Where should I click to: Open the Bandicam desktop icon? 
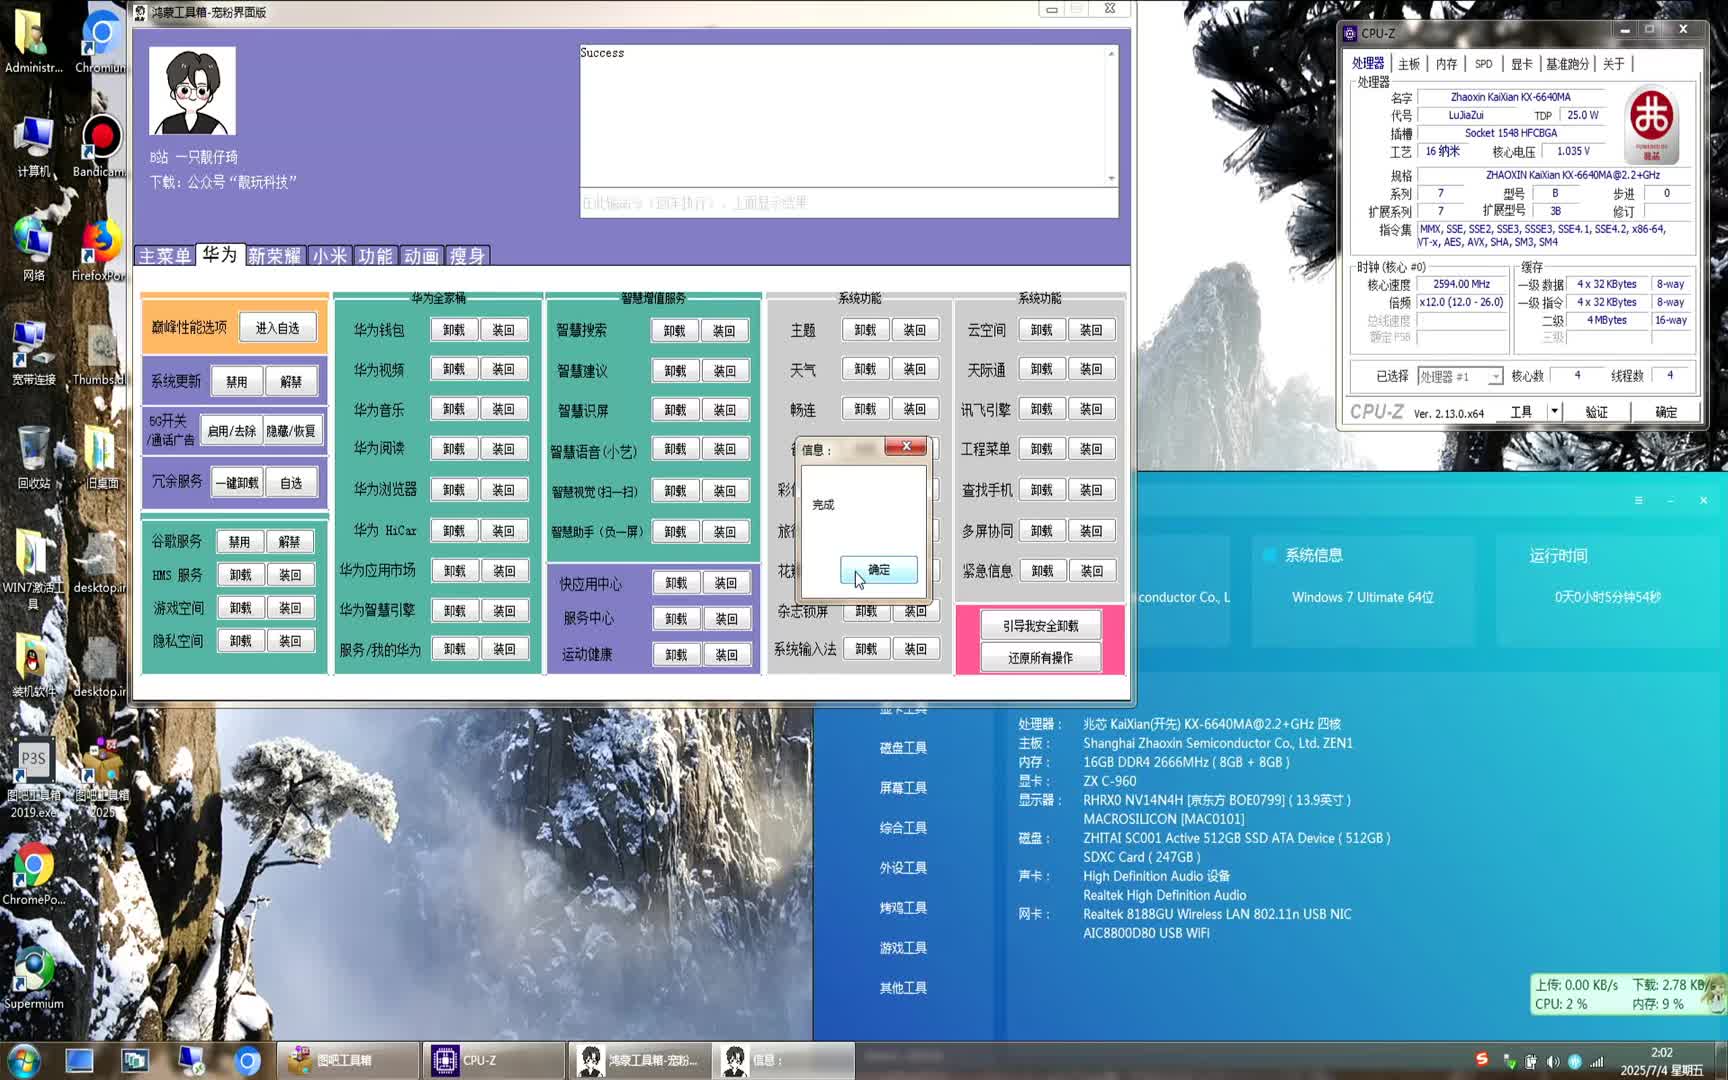coord(99,145)
